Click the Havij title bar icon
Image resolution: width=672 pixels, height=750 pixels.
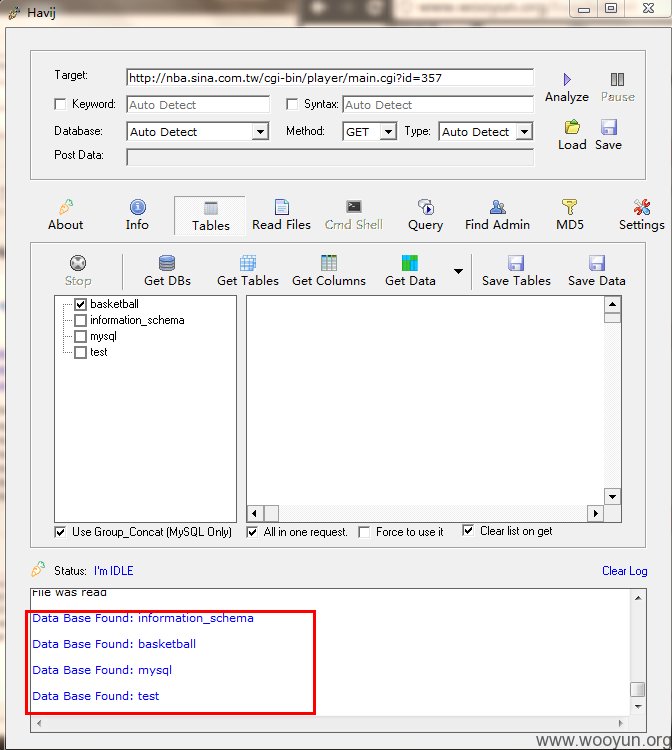15,13
